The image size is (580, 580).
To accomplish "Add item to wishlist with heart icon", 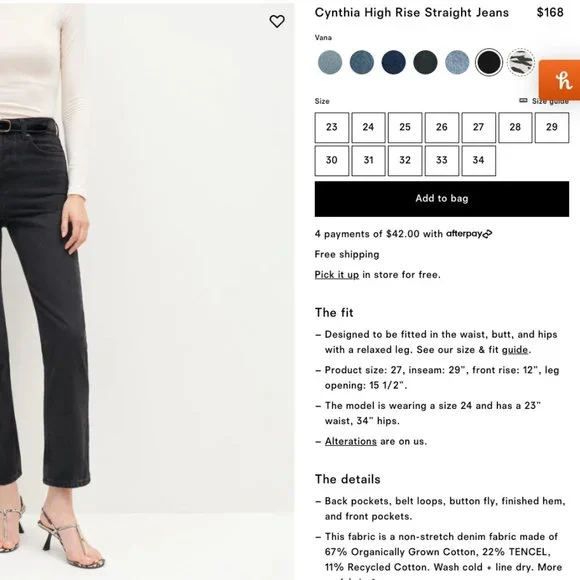I will (277, 21).
